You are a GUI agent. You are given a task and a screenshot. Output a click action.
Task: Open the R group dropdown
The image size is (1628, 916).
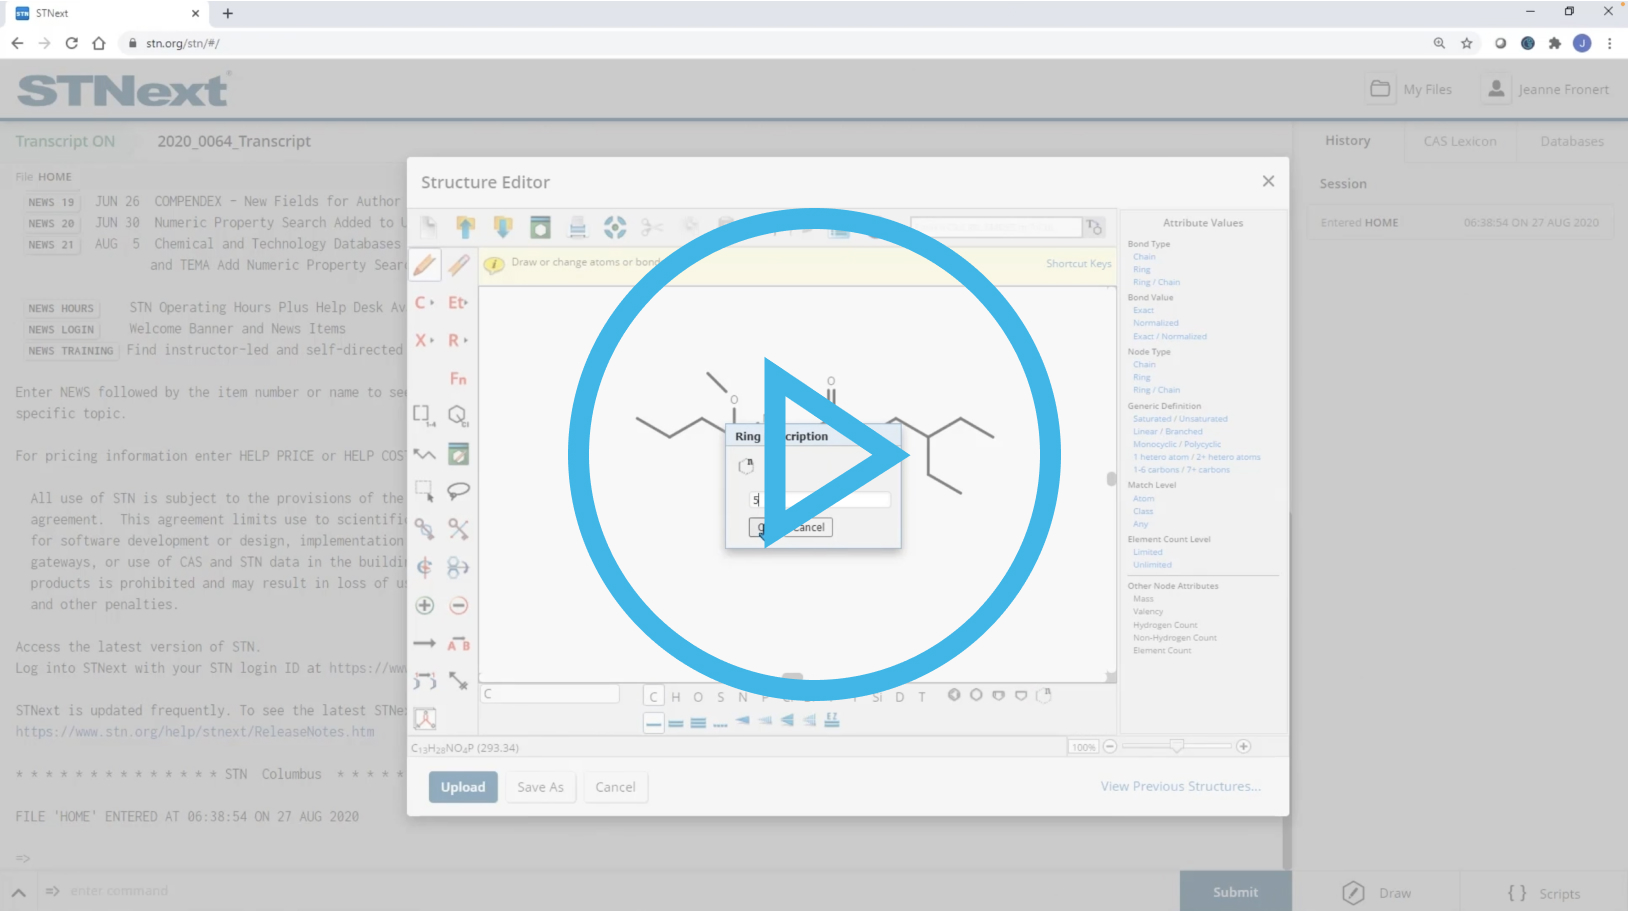pos(458,340)
